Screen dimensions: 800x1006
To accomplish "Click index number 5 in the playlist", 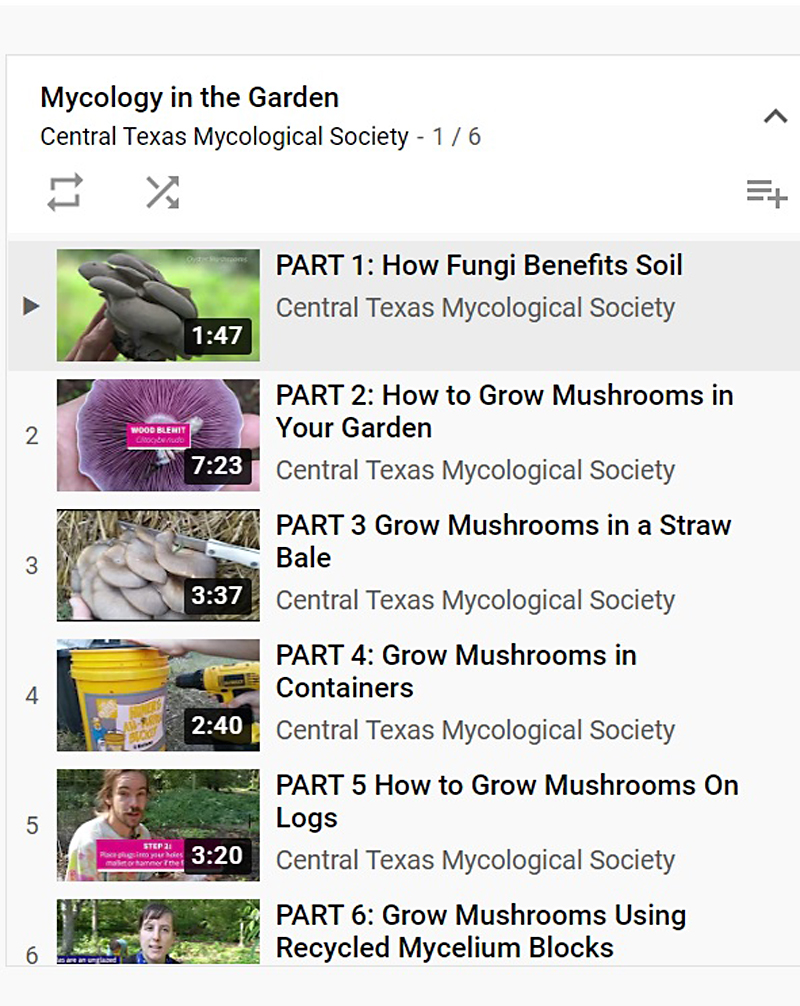I will coord(31,826).
